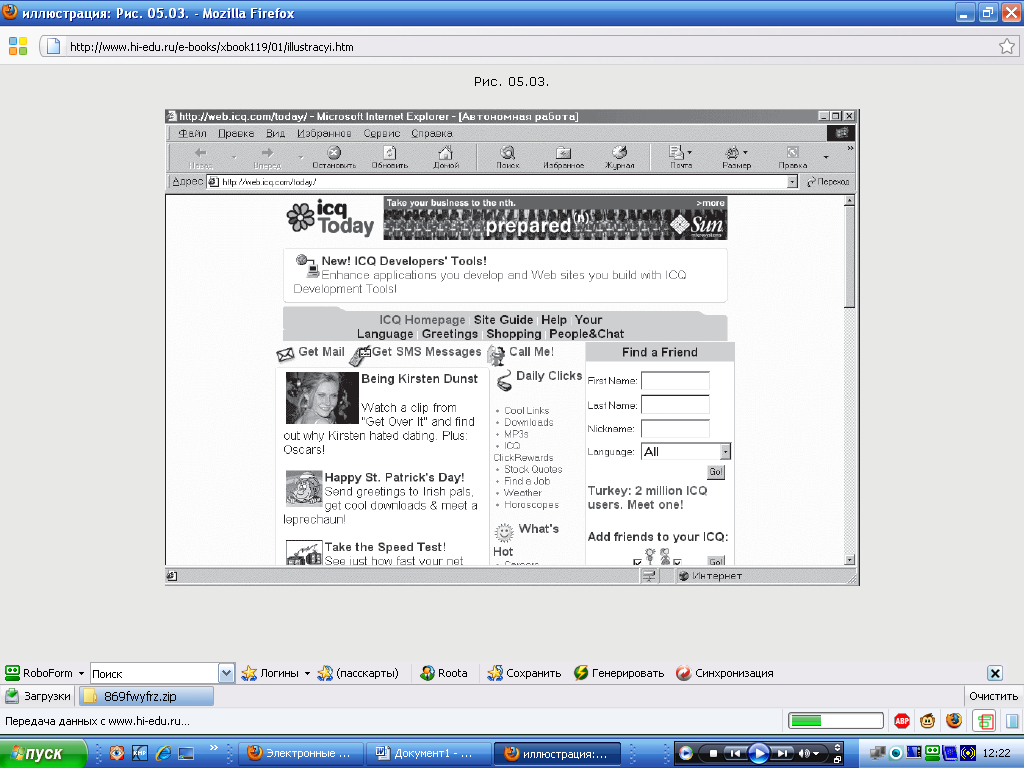The image size is (1024, 768).
Task: Click the green page loading progress bar
Action: pos(836,721)
